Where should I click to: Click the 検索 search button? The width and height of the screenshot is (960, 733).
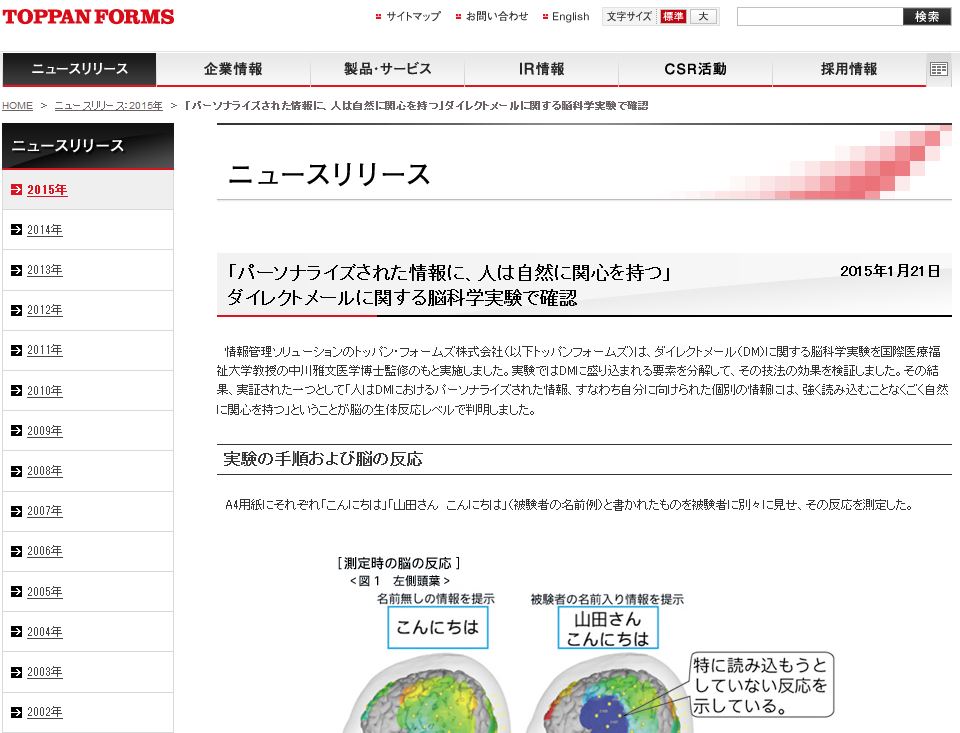pyautogui.click(x=927, y=17)
